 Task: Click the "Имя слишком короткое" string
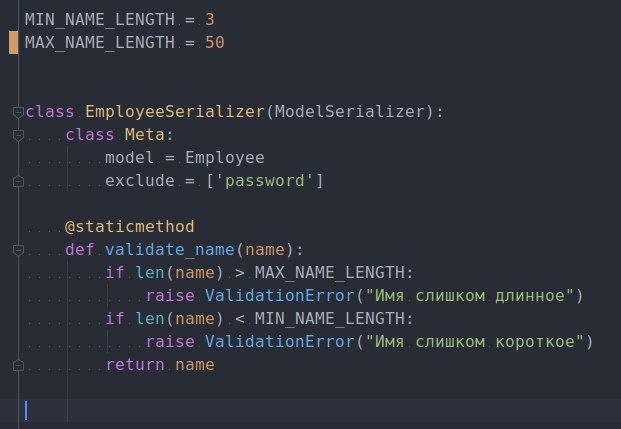coord(474,341)
